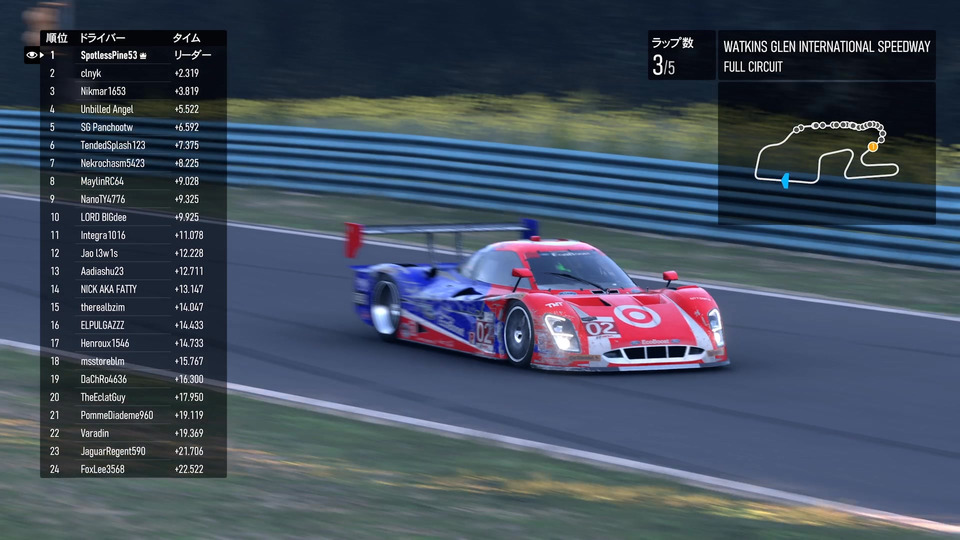Click the 順位 position column header

(57, 38)
